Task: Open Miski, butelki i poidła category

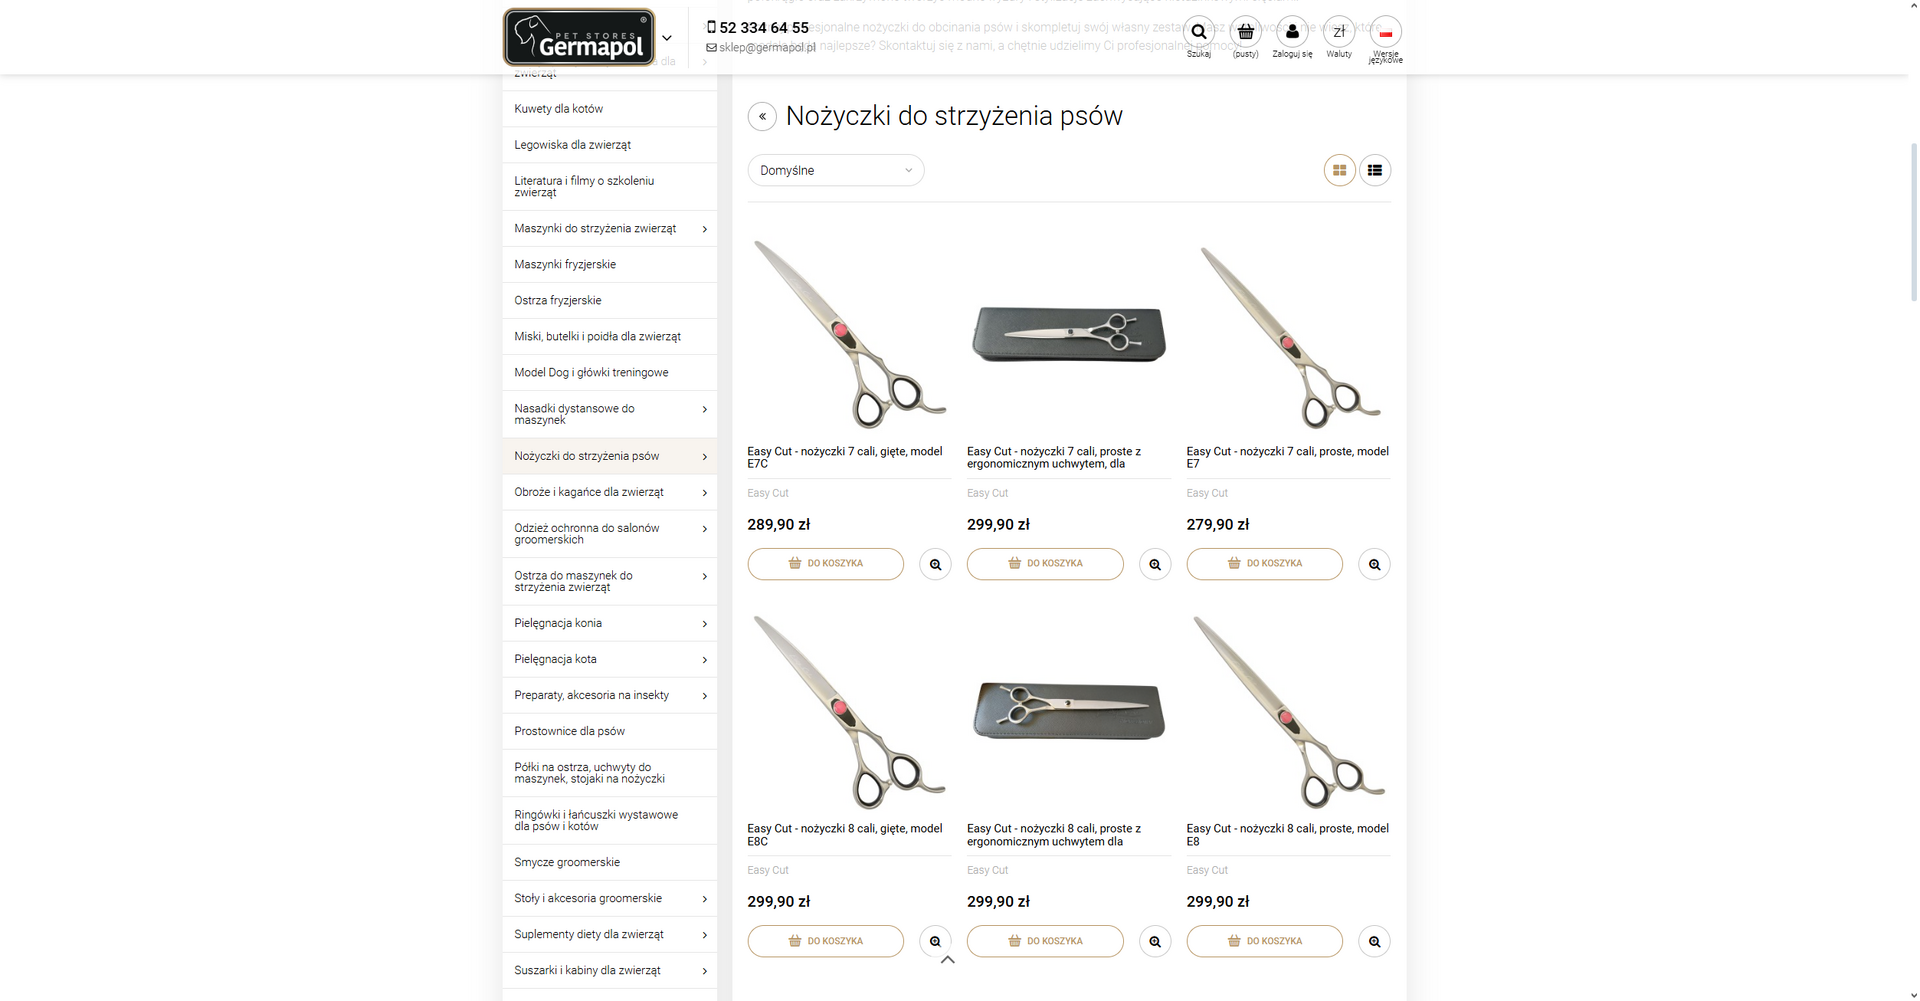Action: (610, 337)
